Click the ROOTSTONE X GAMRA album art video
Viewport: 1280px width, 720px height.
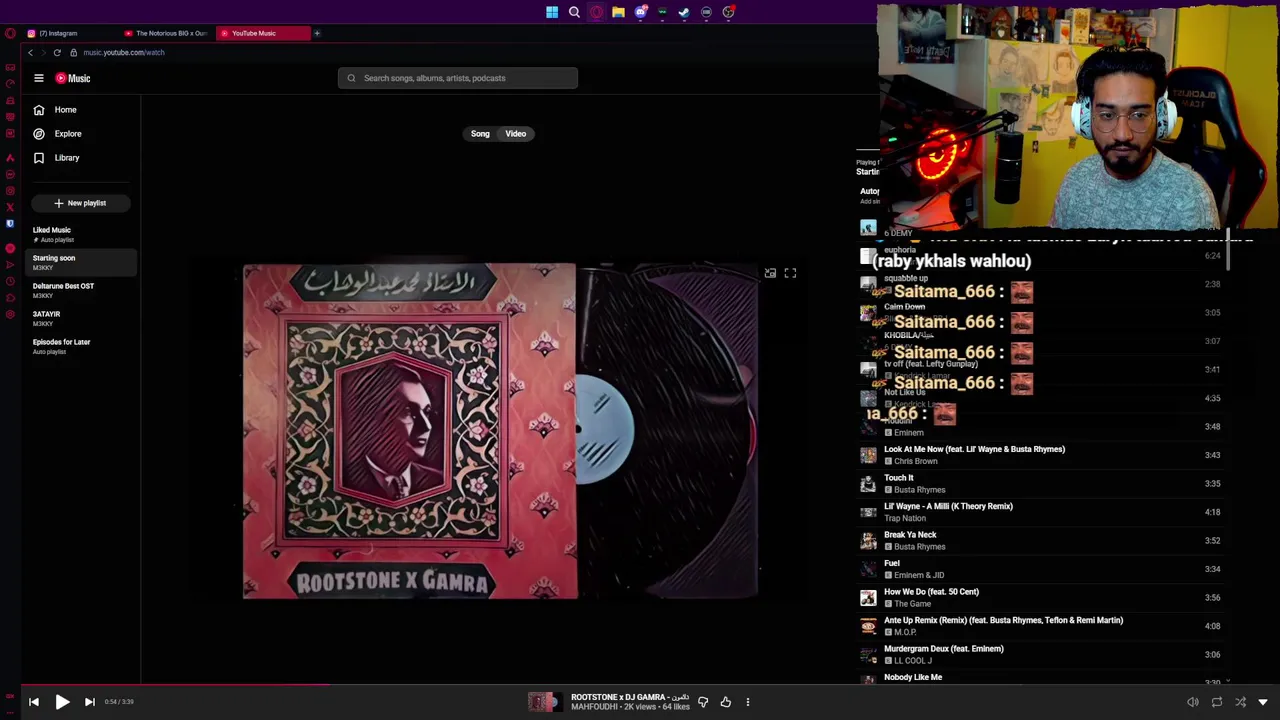click(x=500, y=431)
